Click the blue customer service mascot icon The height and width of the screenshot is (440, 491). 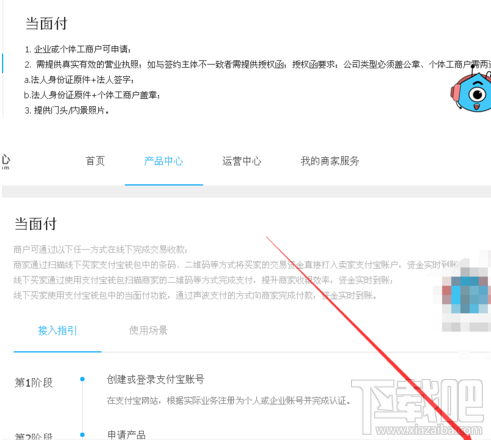[x=471, y=90]
